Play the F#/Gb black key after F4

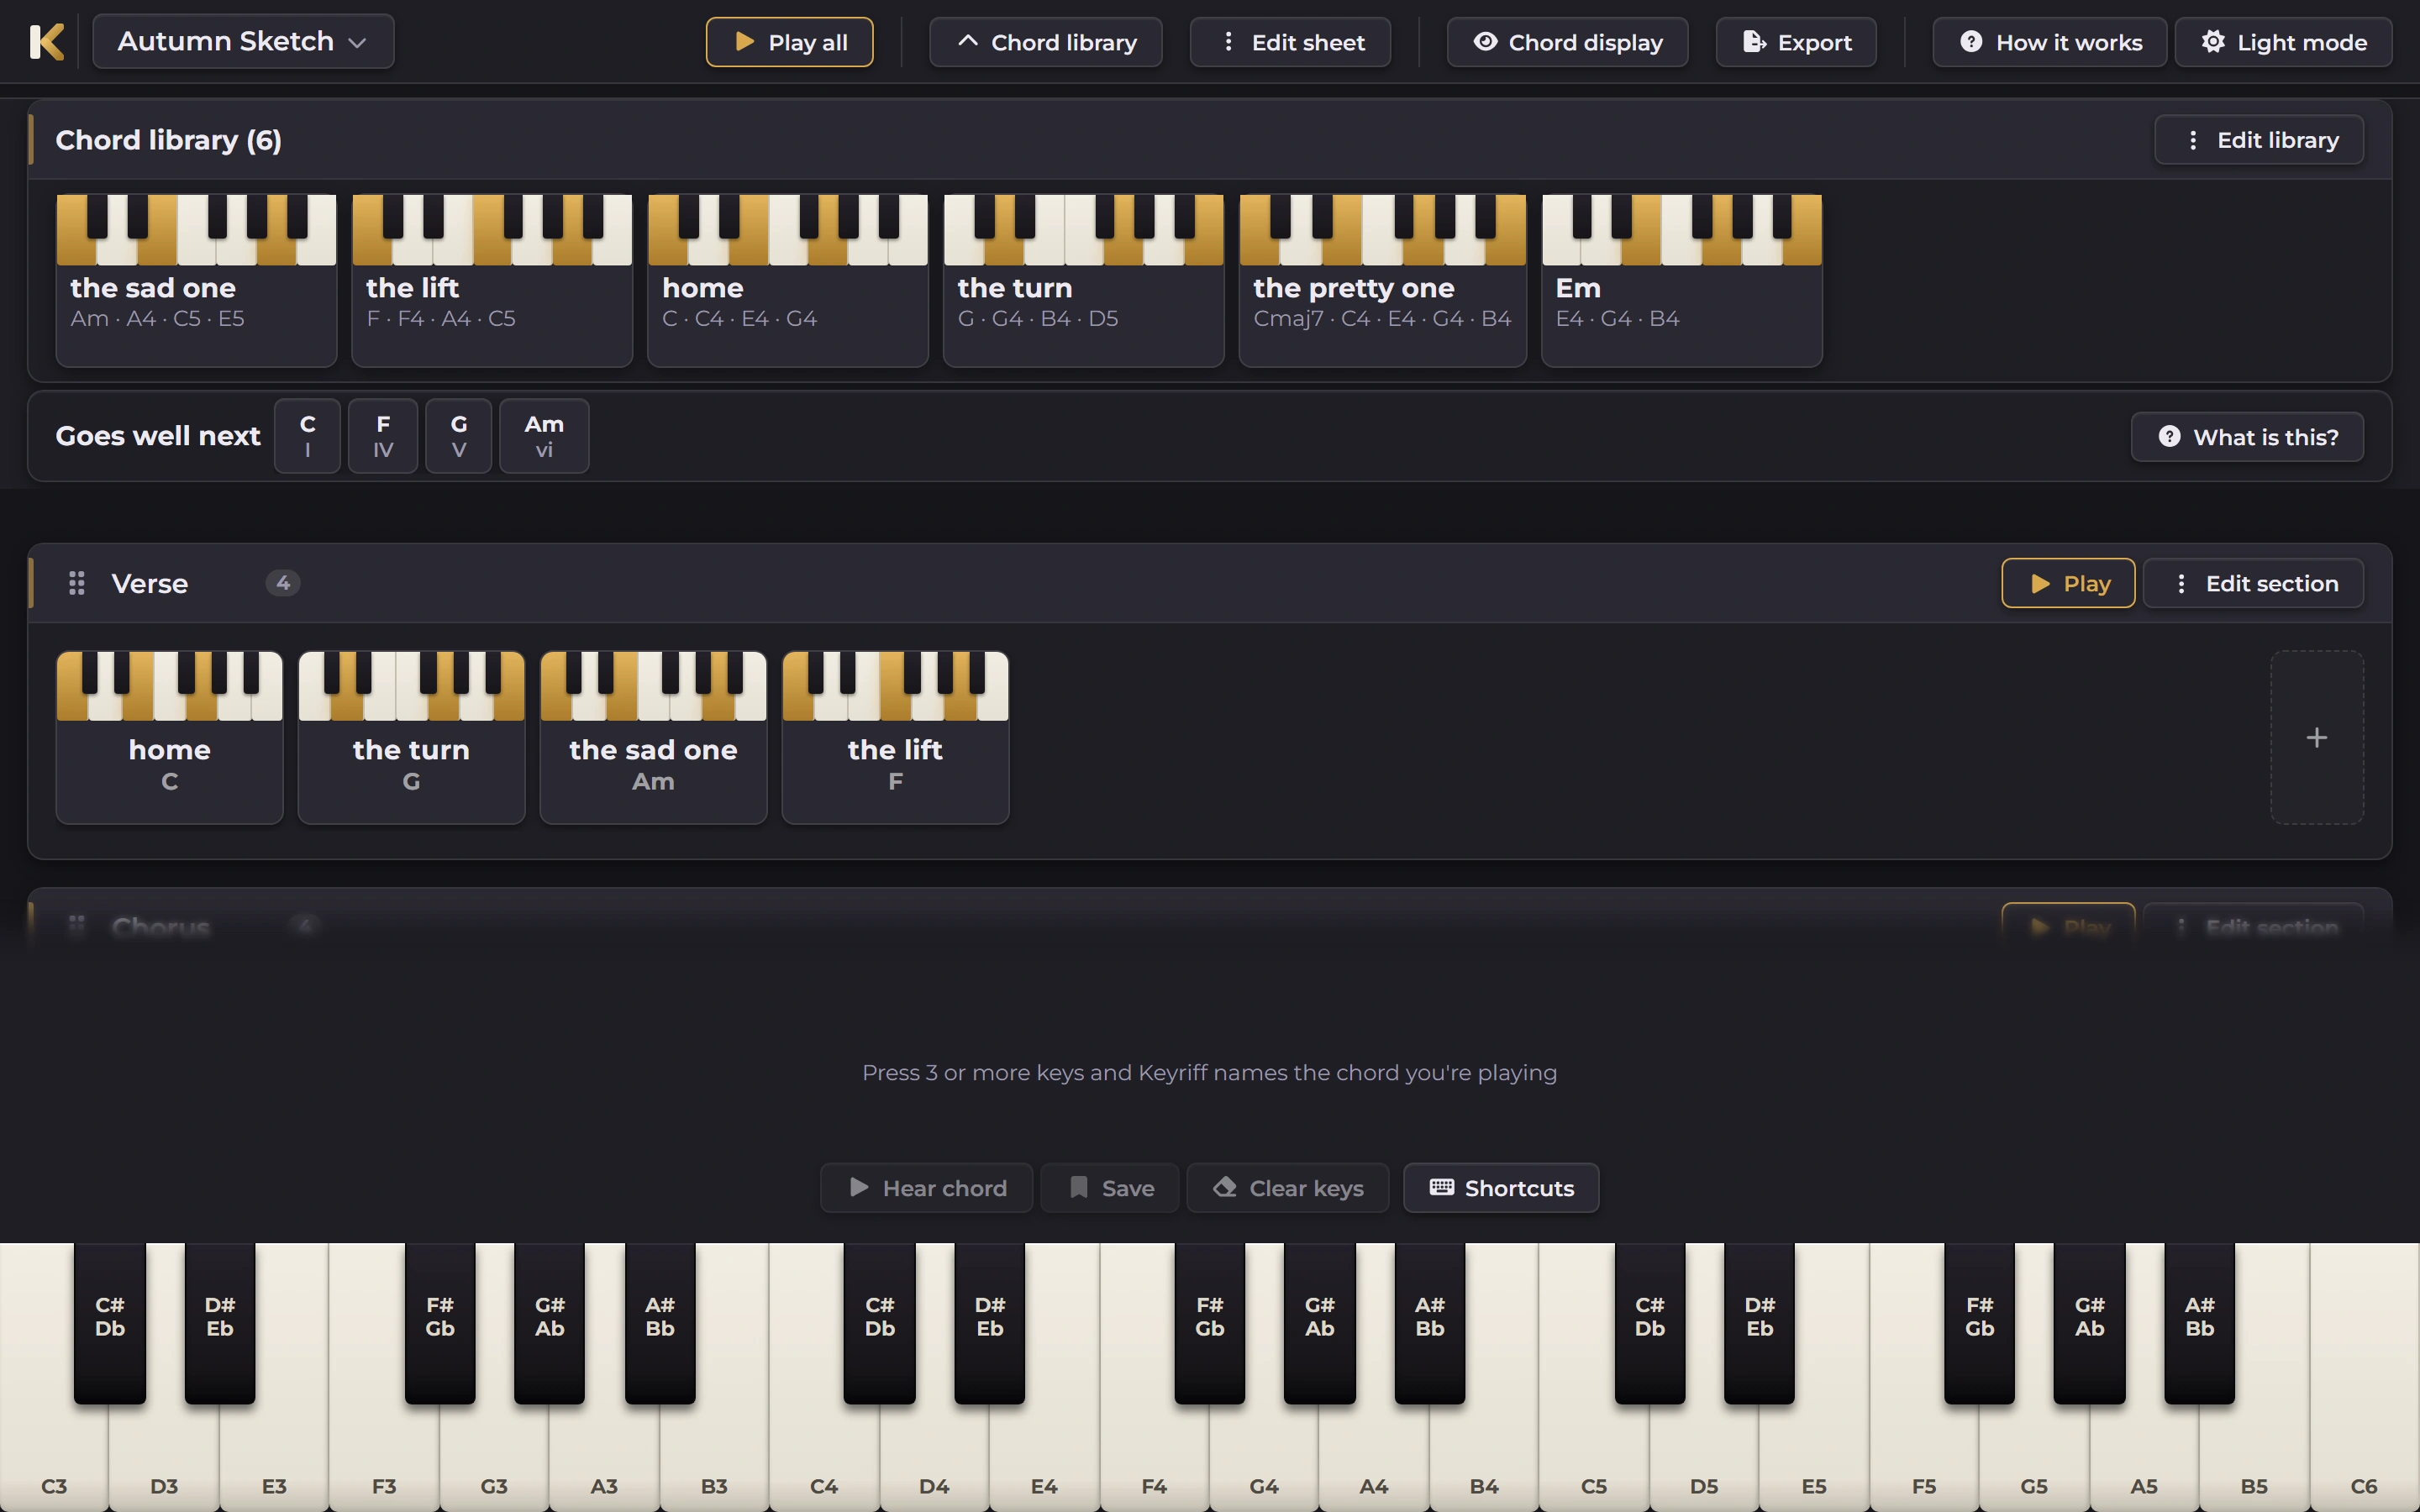(1210, 1322)
